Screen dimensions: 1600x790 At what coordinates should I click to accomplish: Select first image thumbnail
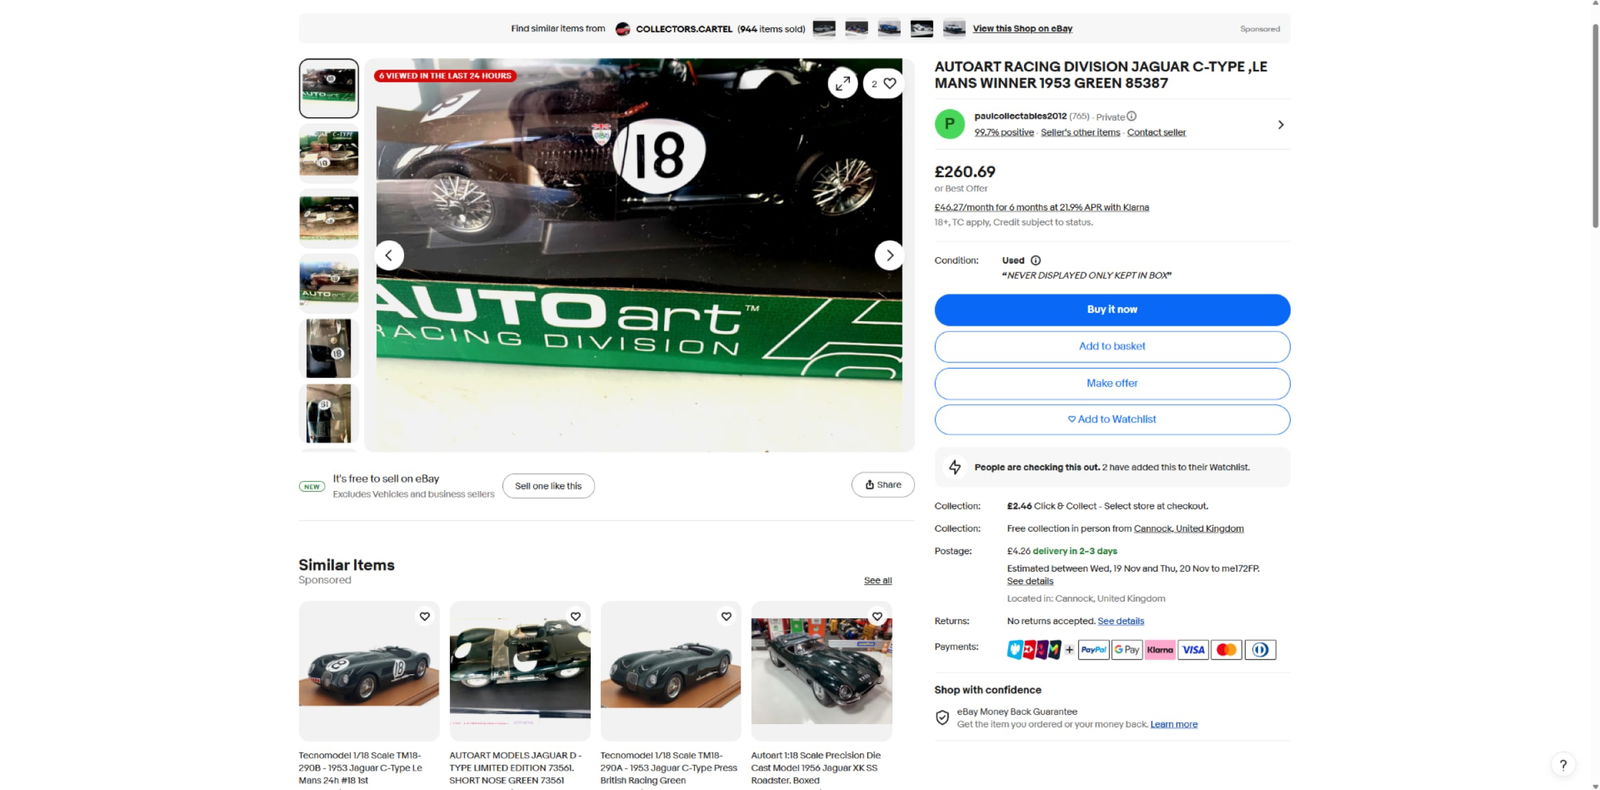pyautogui.click(x=329, y=88)
